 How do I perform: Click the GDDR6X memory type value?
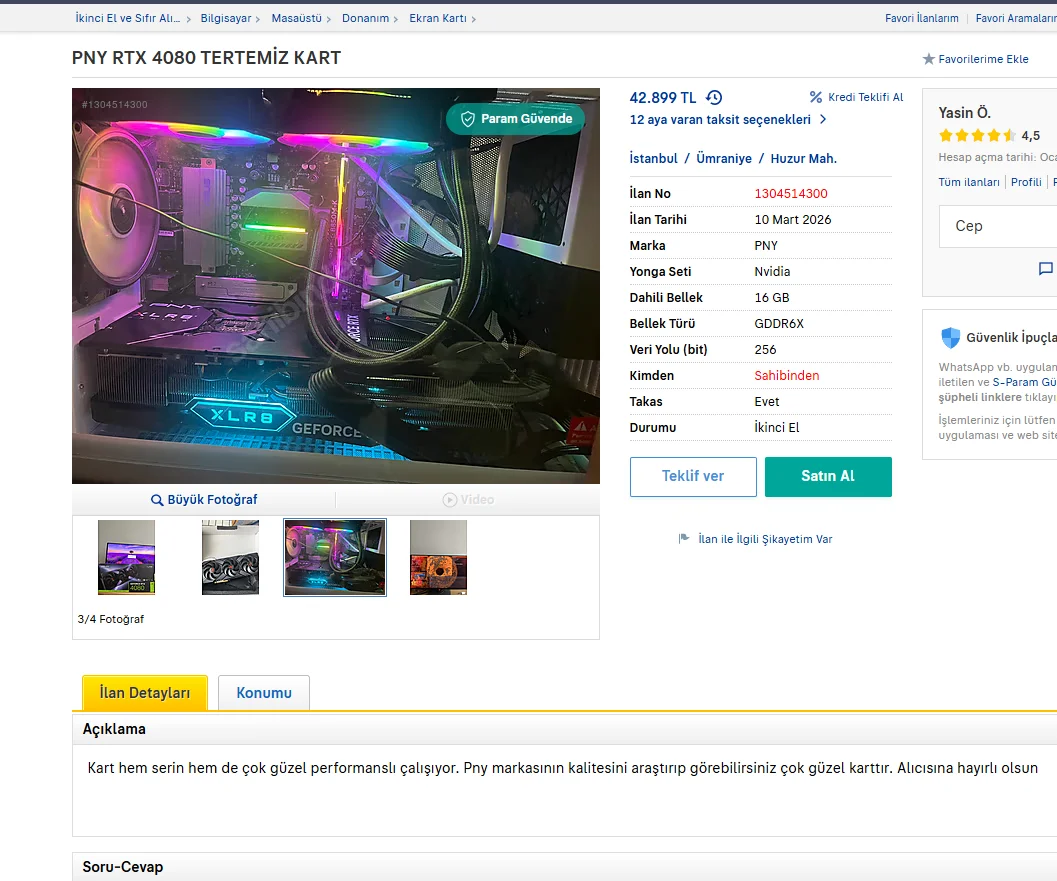click(779, 324)
